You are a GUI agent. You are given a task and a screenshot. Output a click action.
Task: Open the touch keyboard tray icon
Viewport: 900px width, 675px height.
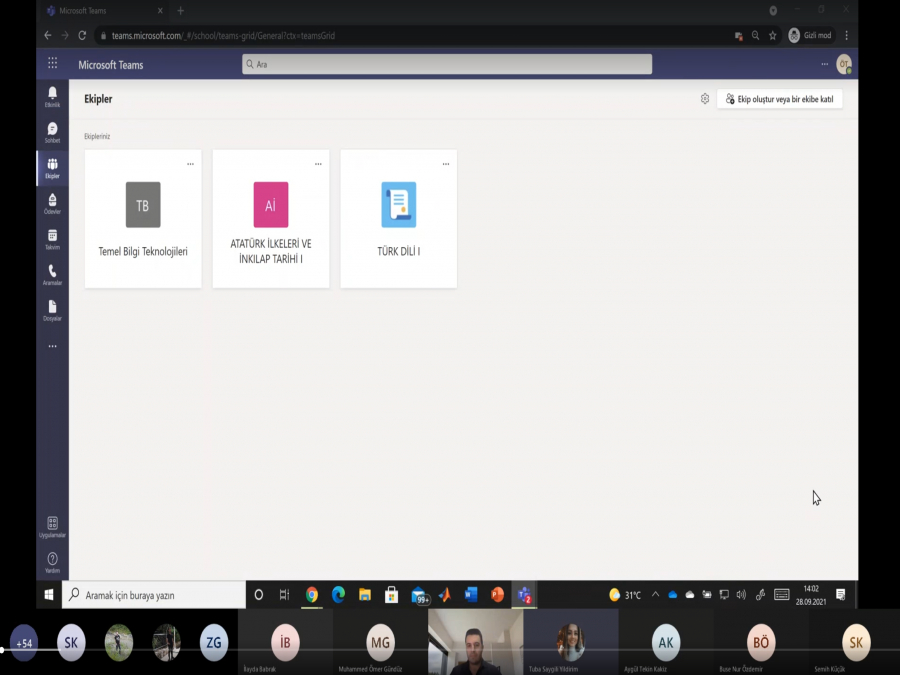(x=781, y=595)
